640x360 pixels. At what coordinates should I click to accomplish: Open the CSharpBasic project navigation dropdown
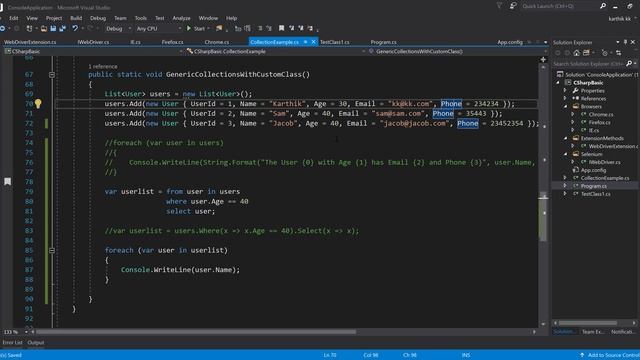(x=93, y=51)
